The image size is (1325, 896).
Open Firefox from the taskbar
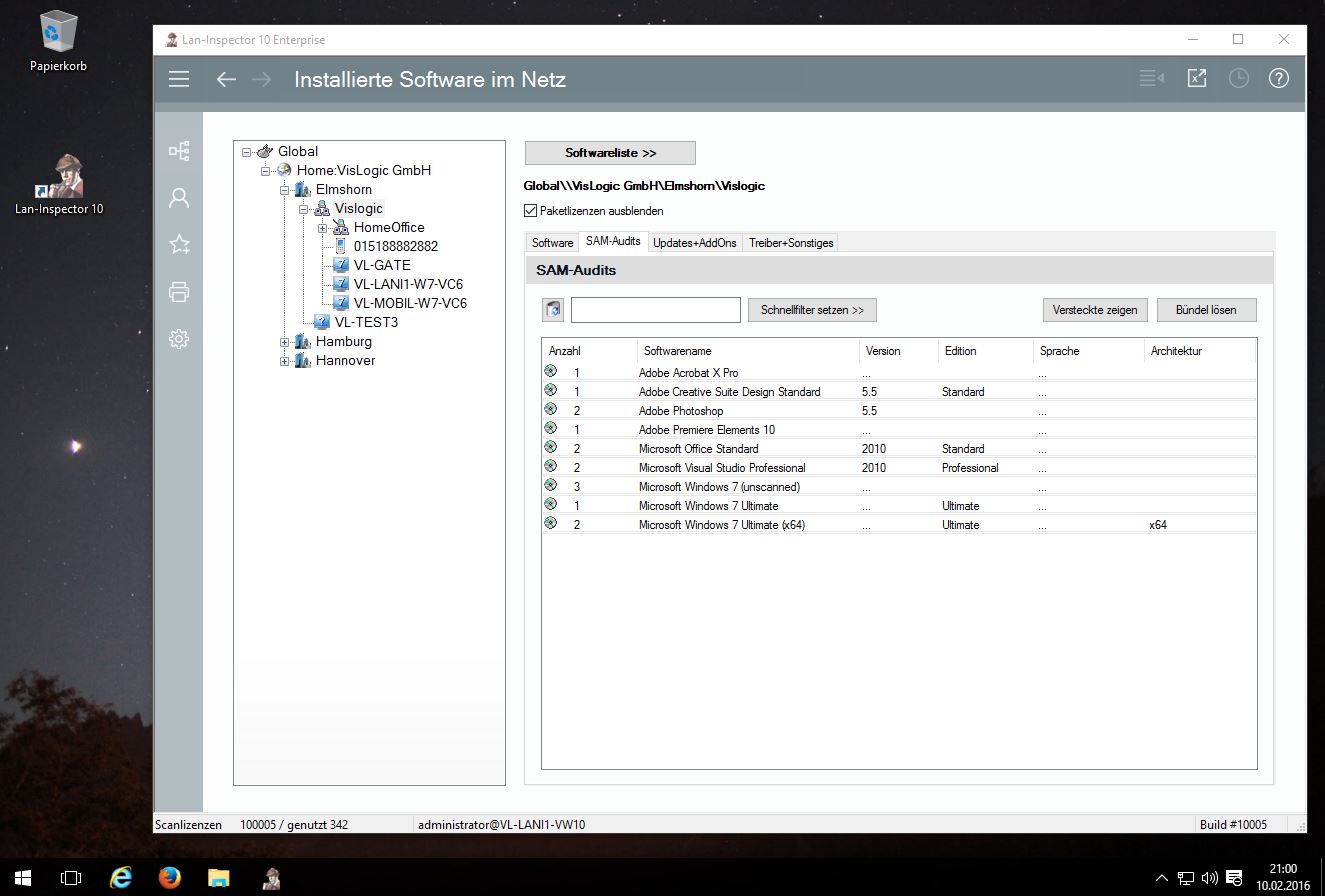(170, 877)
